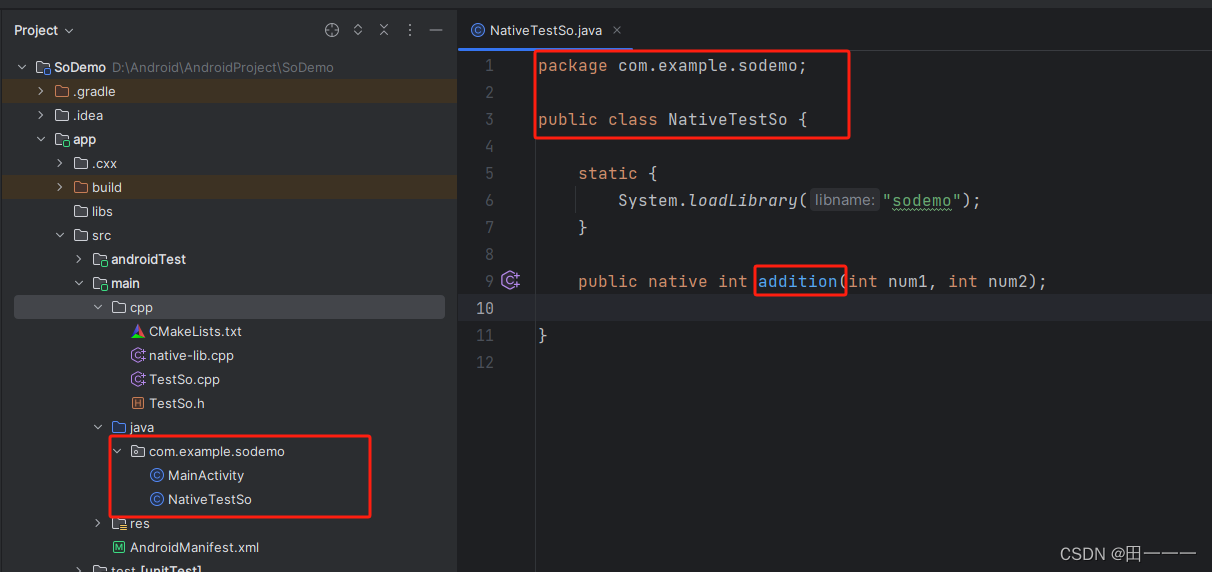The image size is (1212, 572).
Task: Expand the androidTest folder
Action: [x=79, y=259]
